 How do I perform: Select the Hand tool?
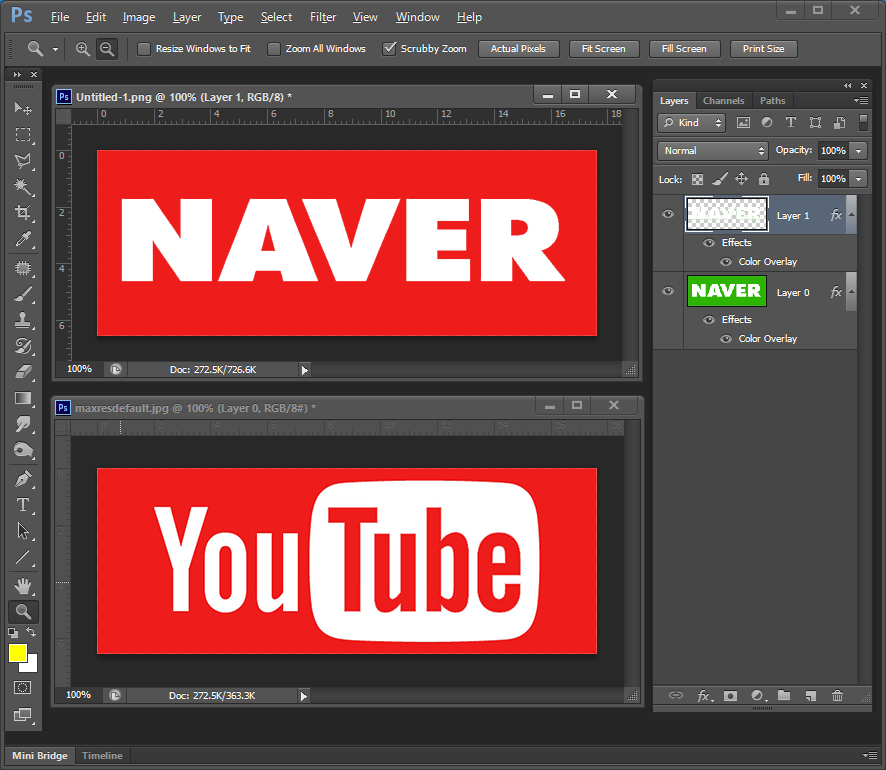tap(23, 586)
